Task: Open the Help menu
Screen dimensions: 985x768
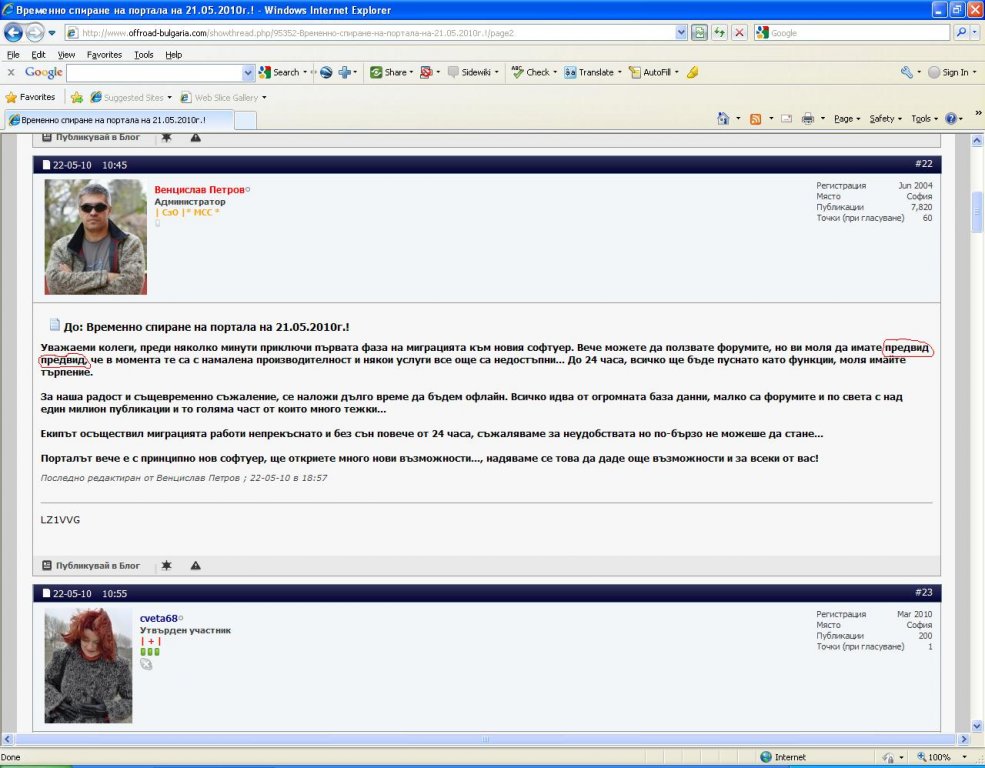Action: 173,55
